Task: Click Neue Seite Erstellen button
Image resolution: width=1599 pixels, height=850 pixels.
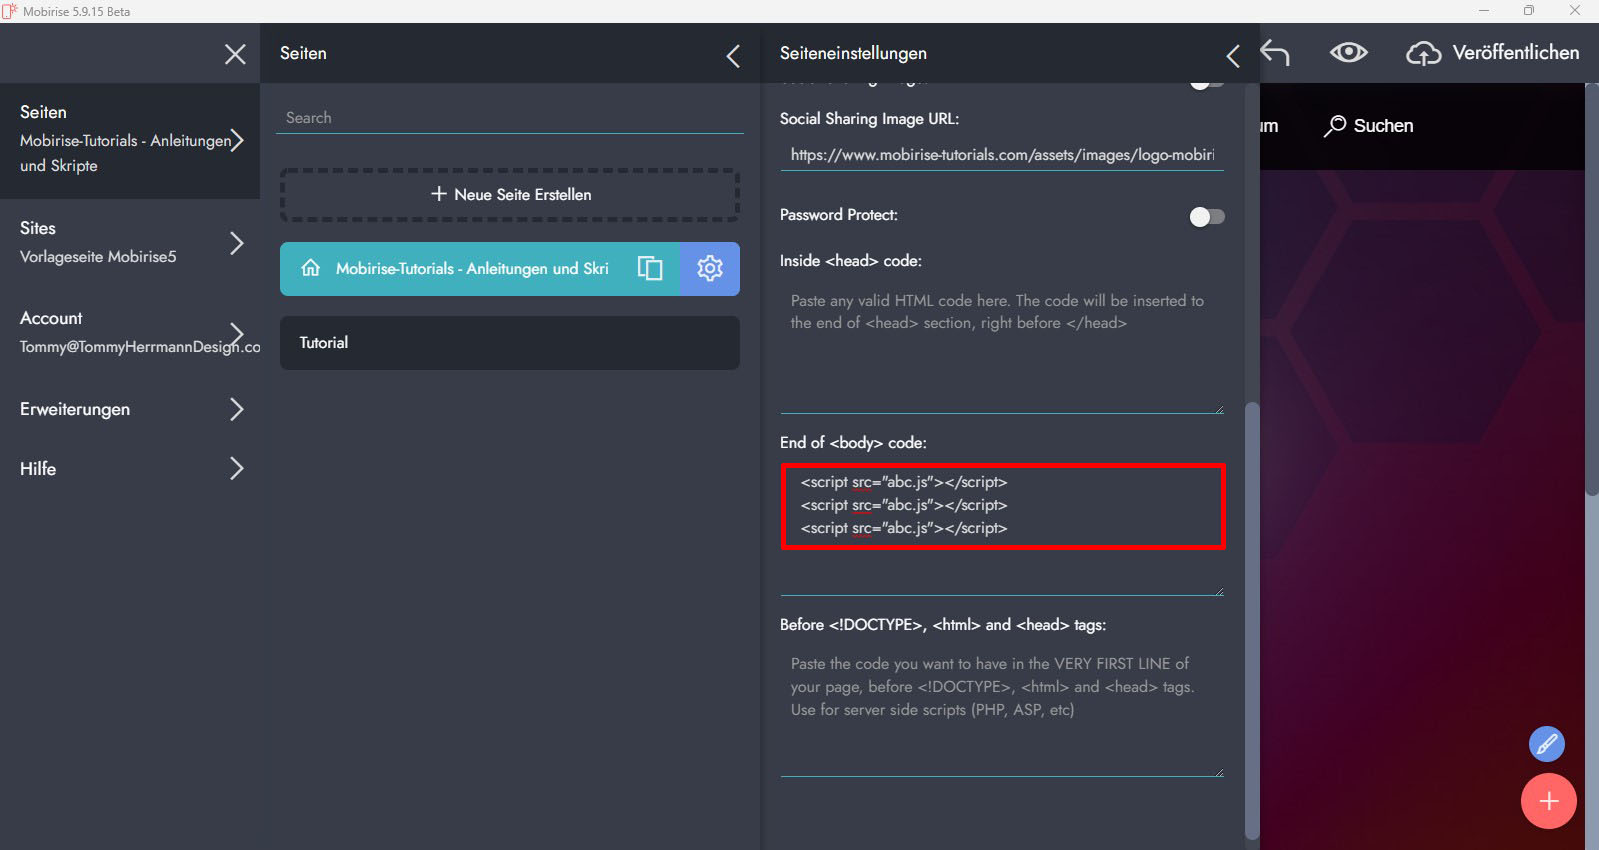Action: coord(510,194)
